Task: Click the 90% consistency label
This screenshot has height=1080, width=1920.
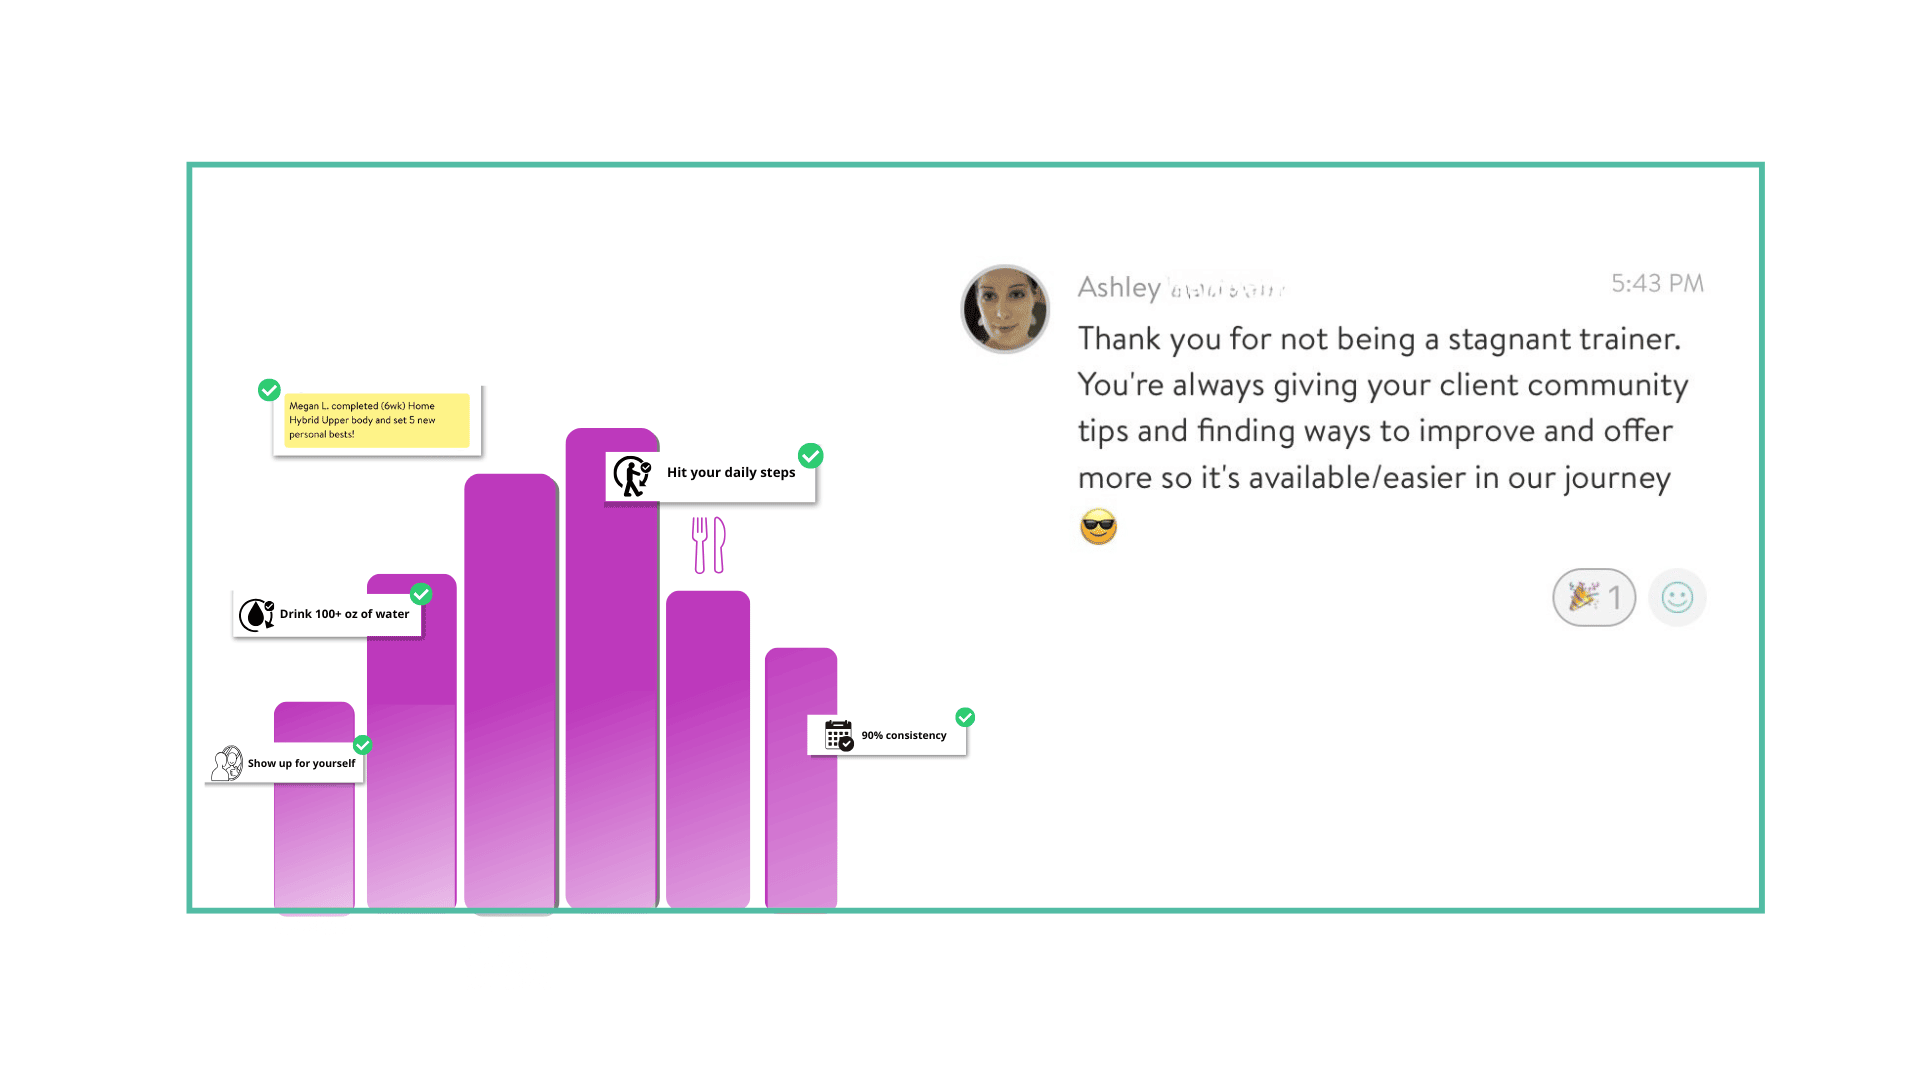Action: click(903, 735)
